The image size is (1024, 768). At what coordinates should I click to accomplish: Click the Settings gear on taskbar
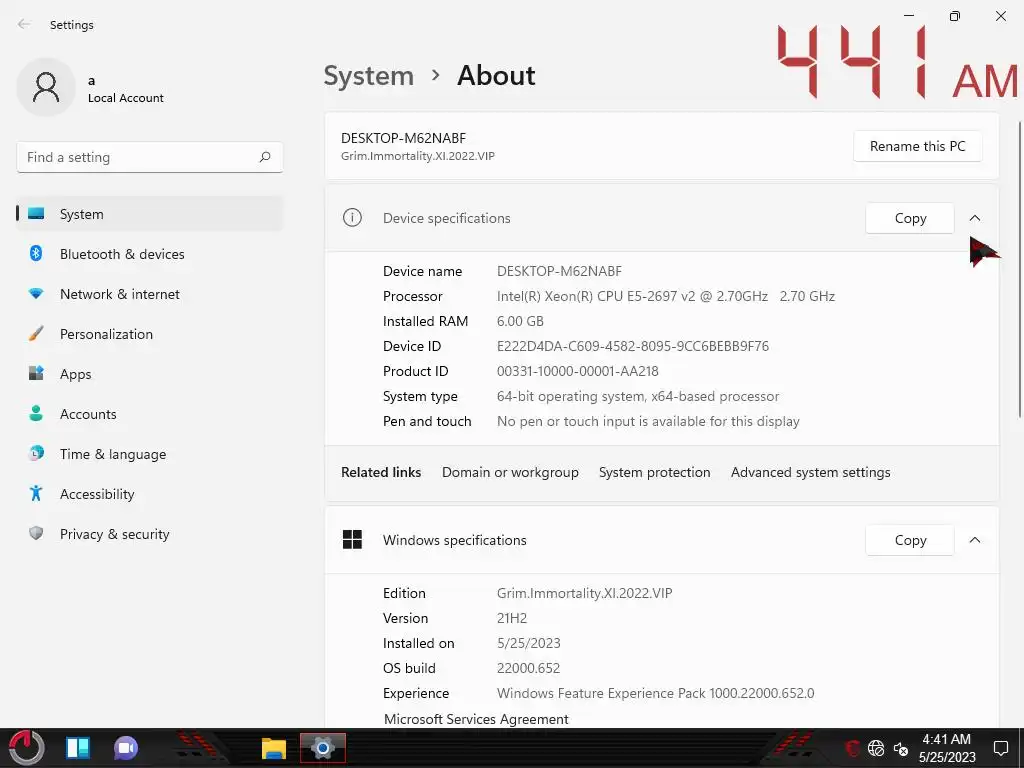tap(323, 748)
